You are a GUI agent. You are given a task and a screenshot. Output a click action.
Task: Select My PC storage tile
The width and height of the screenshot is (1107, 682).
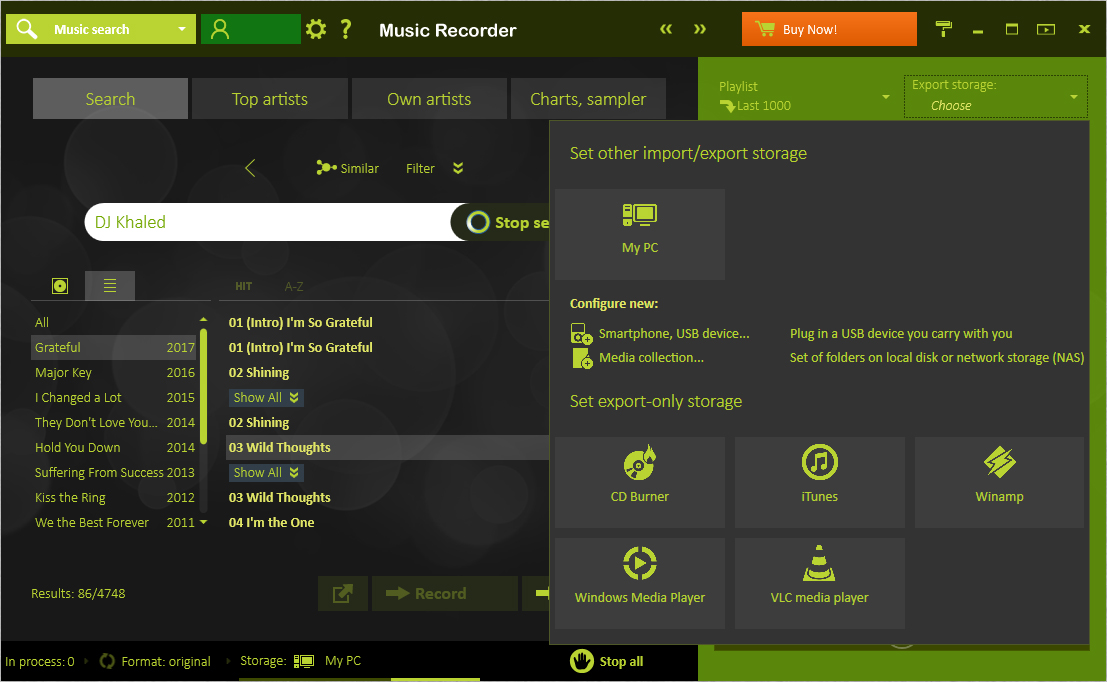pos(640,234)
